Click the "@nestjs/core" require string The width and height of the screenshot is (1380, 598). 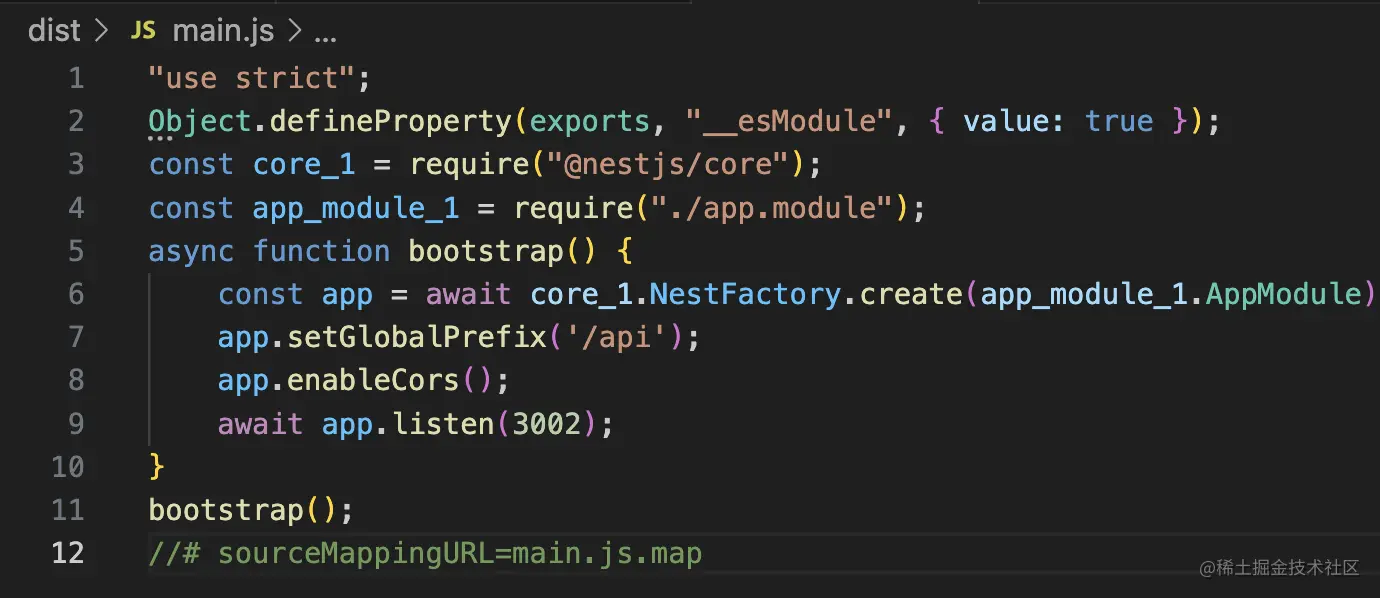click(669, 164)
